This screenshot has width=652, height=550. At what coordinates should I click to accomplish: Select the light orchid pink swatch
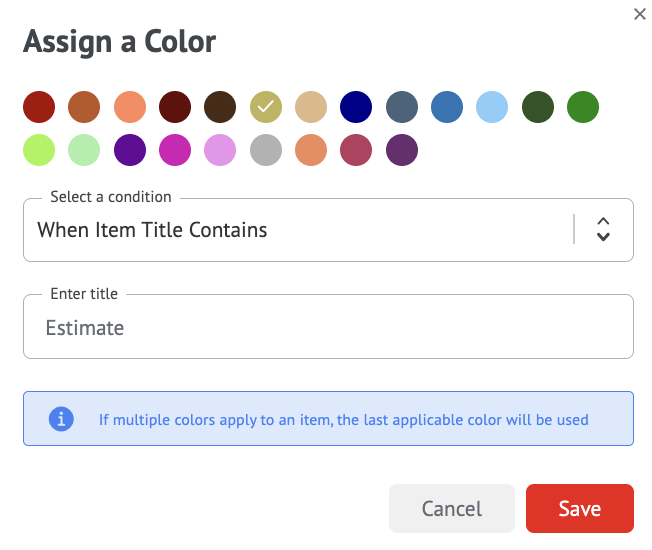click(220, 151)
